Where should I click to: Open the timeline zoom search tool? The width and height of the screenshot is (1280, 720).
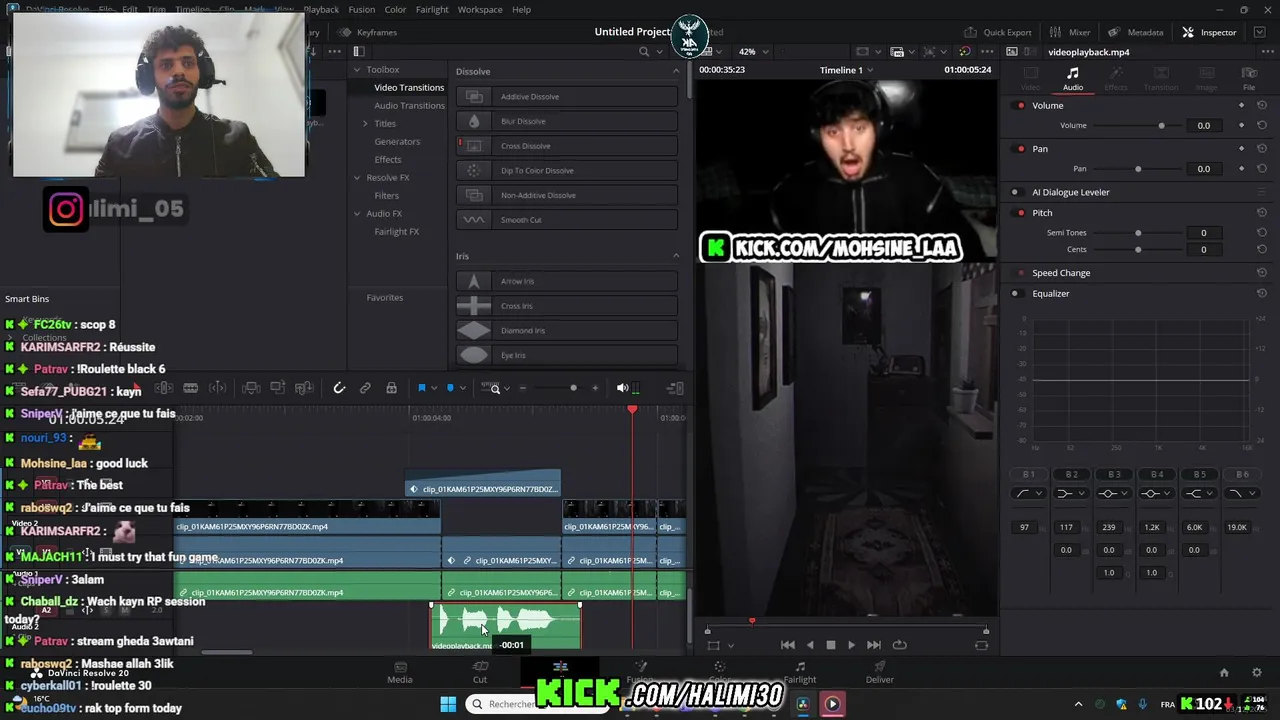(x=495, y=388)
